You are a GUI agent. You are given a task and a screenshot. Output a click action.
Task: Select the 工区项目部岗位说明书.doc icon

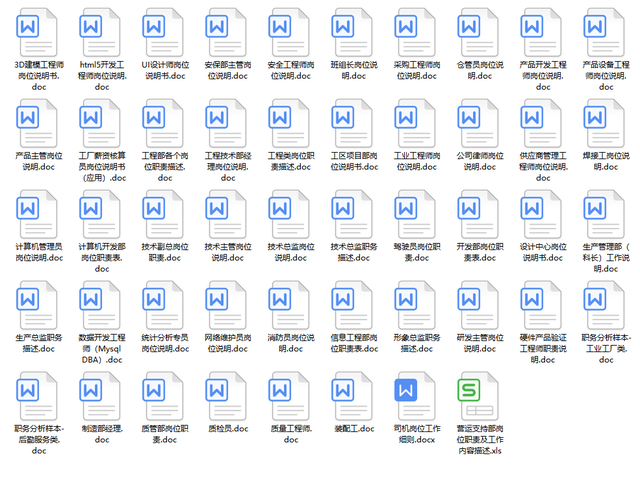[x=351, y=123]
